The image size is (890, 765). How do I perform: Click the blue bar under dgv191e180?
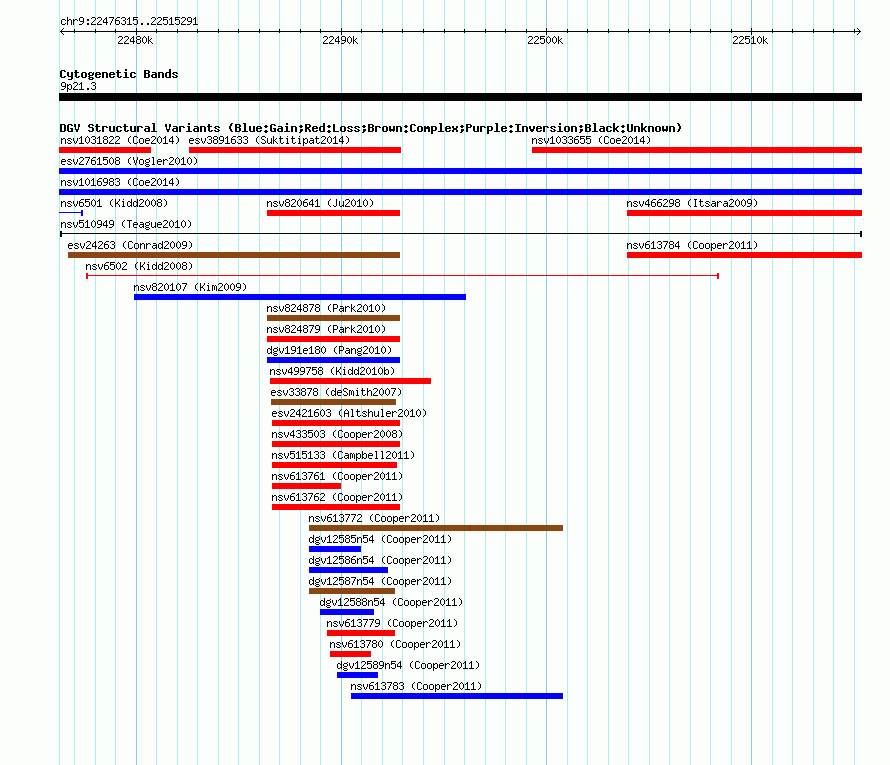click(333, 360)
